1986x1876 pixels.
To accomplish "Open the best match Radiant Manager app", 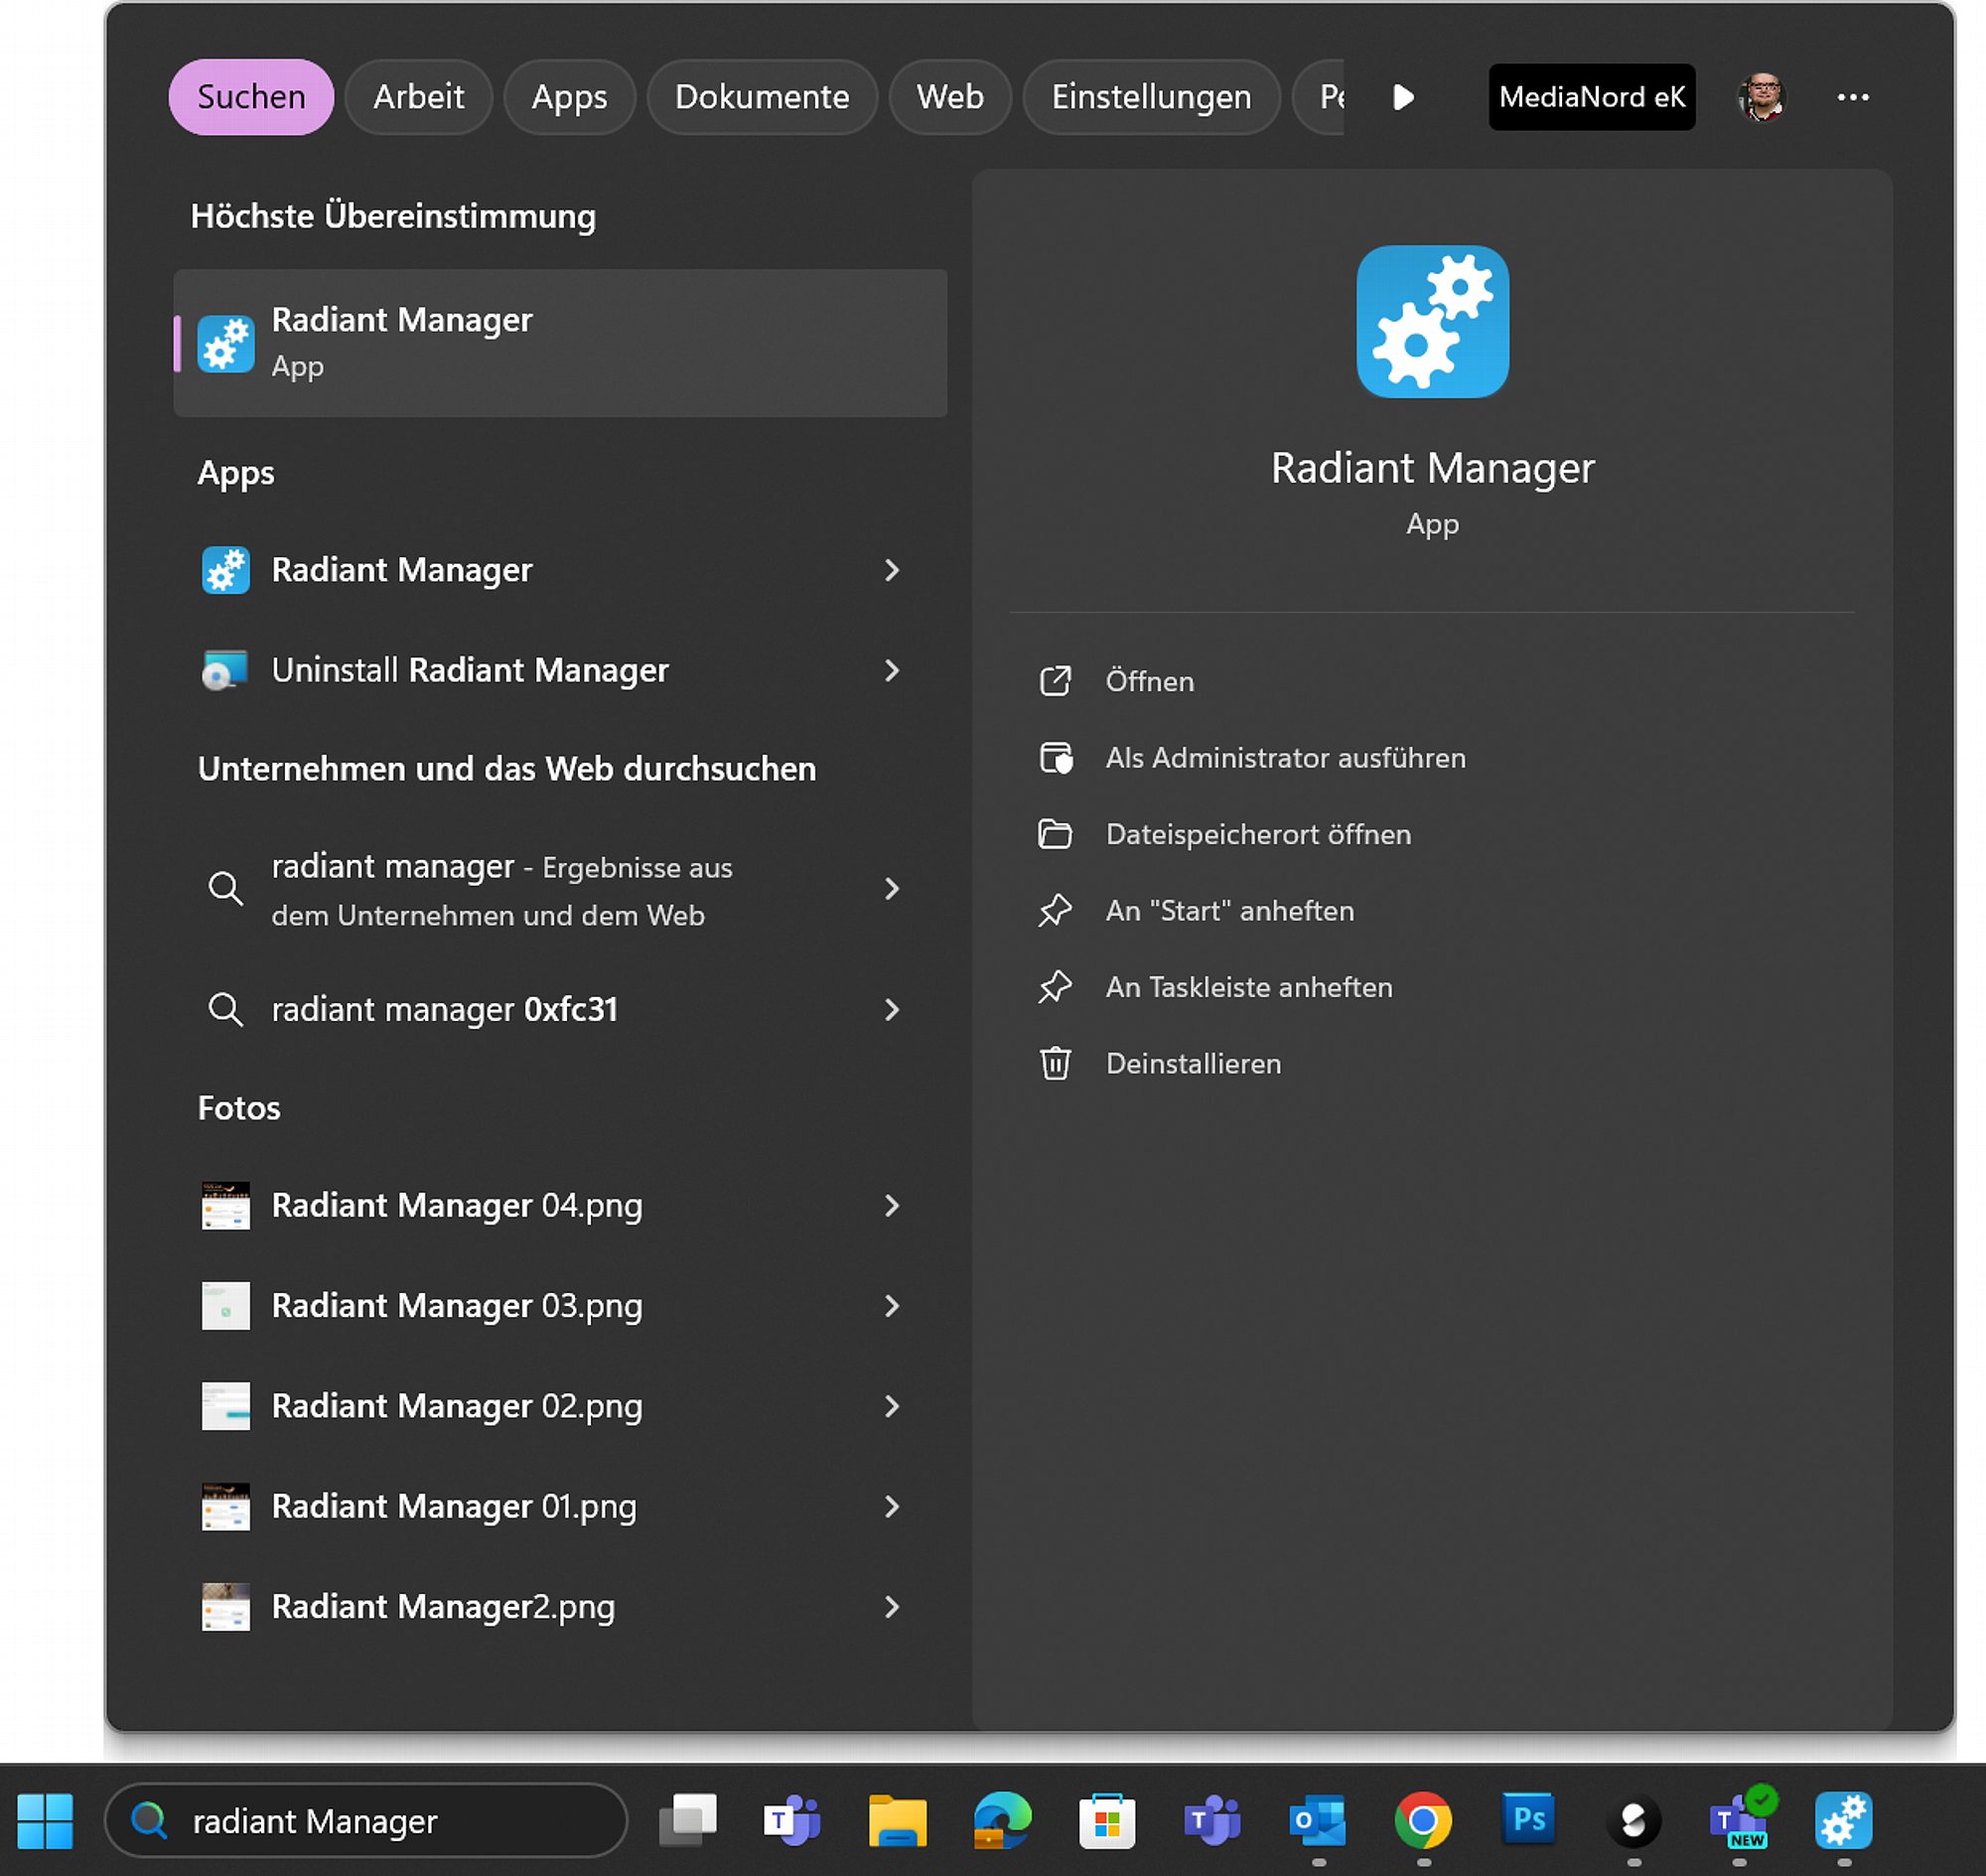I will coord(560,343).
